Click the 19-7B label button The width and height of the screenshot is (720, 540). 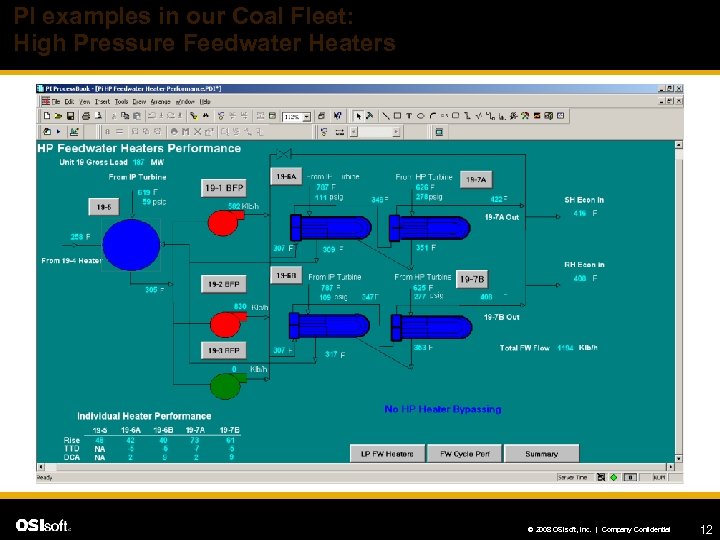472,279
